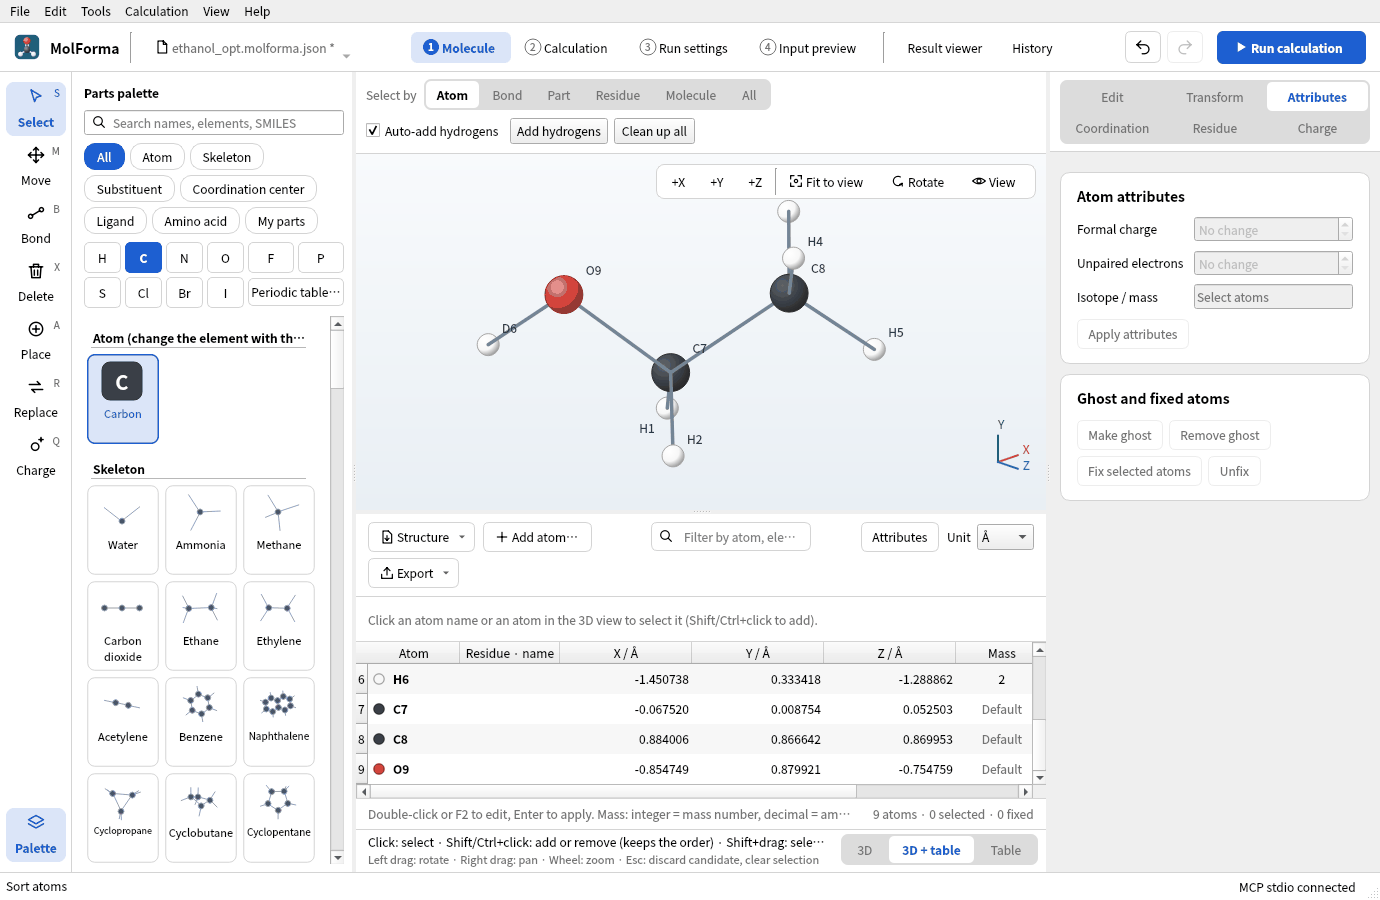Click the Clean up all button
The height and width of the screenshot is (900, 1380).
(x=654, y=131)
